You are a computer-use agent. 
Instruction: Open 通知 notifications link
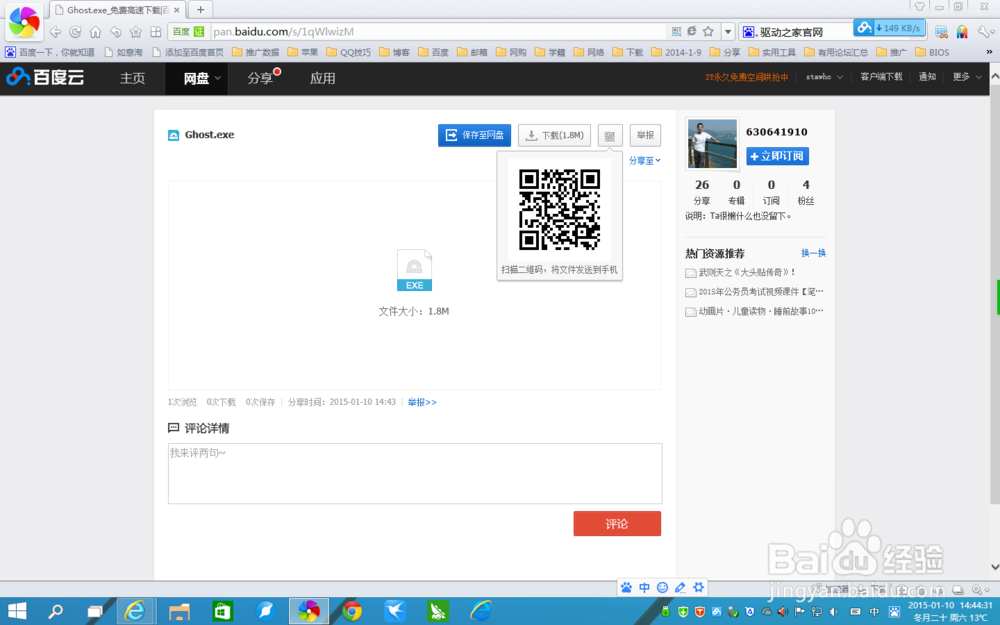click(x=927, y=77)
